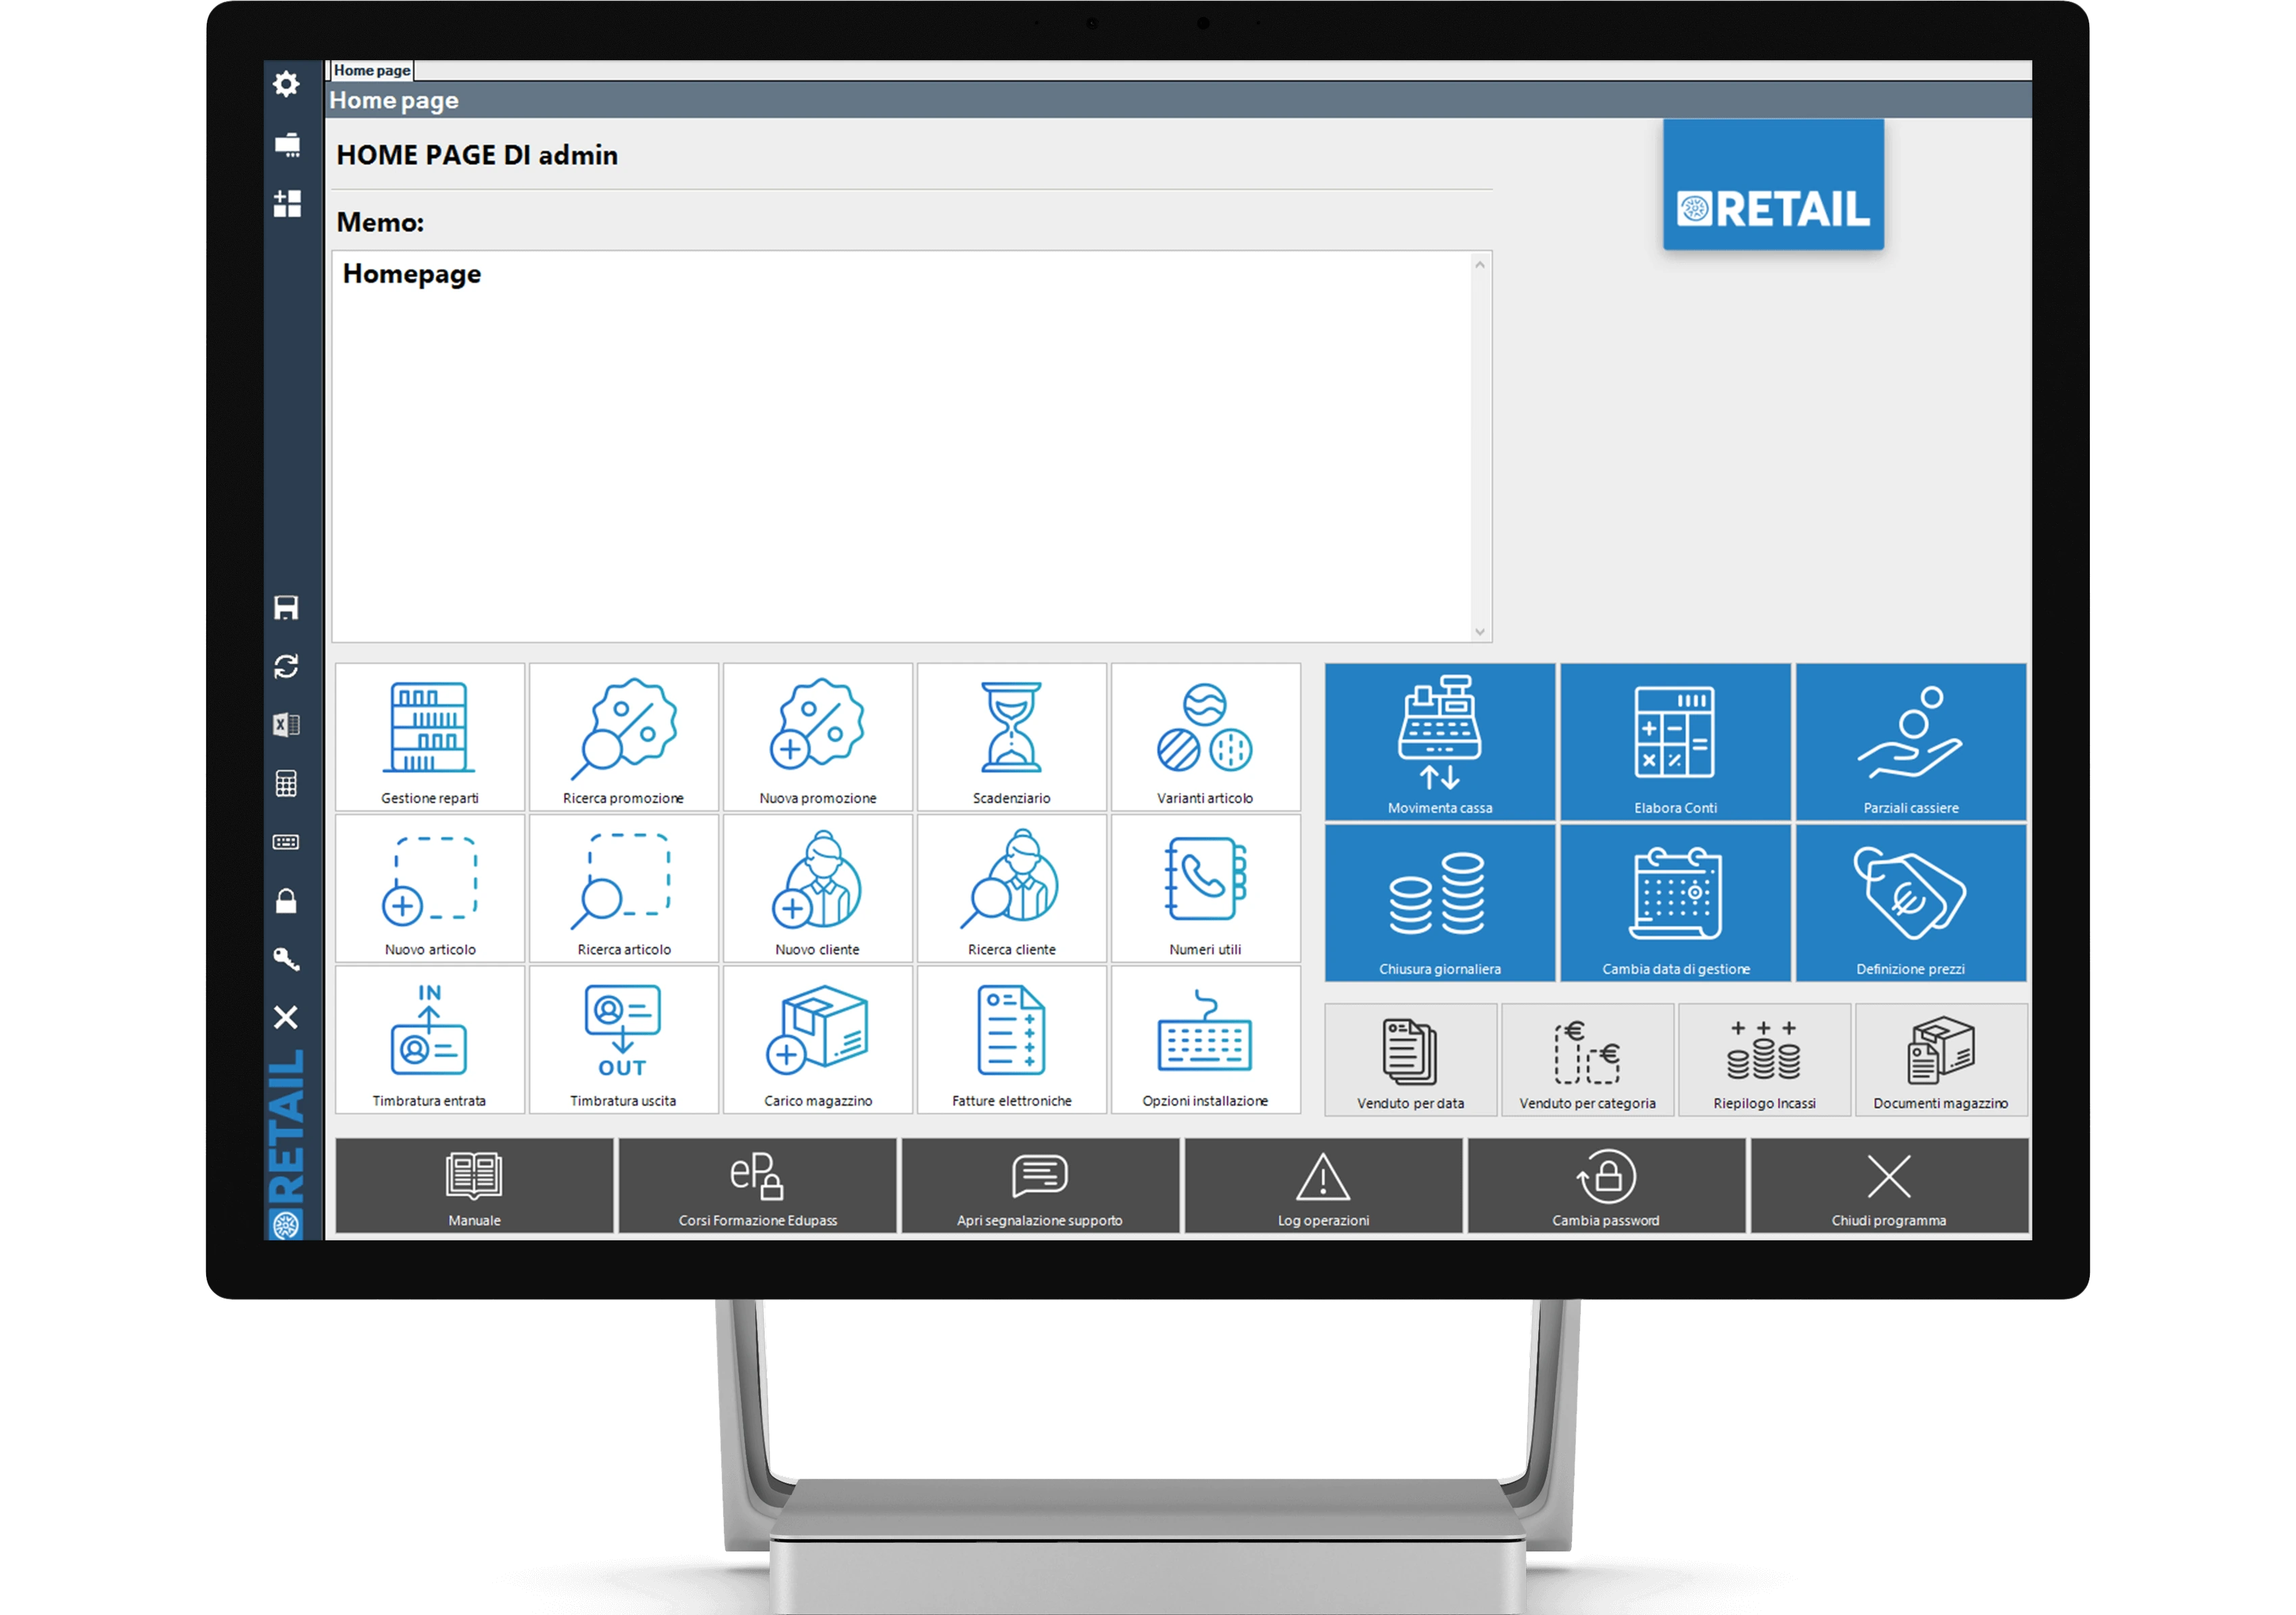This screenshot has height=1615, width=2296.
Task: Click the save floppy icon in sidebar
Action: pos(286,607)
